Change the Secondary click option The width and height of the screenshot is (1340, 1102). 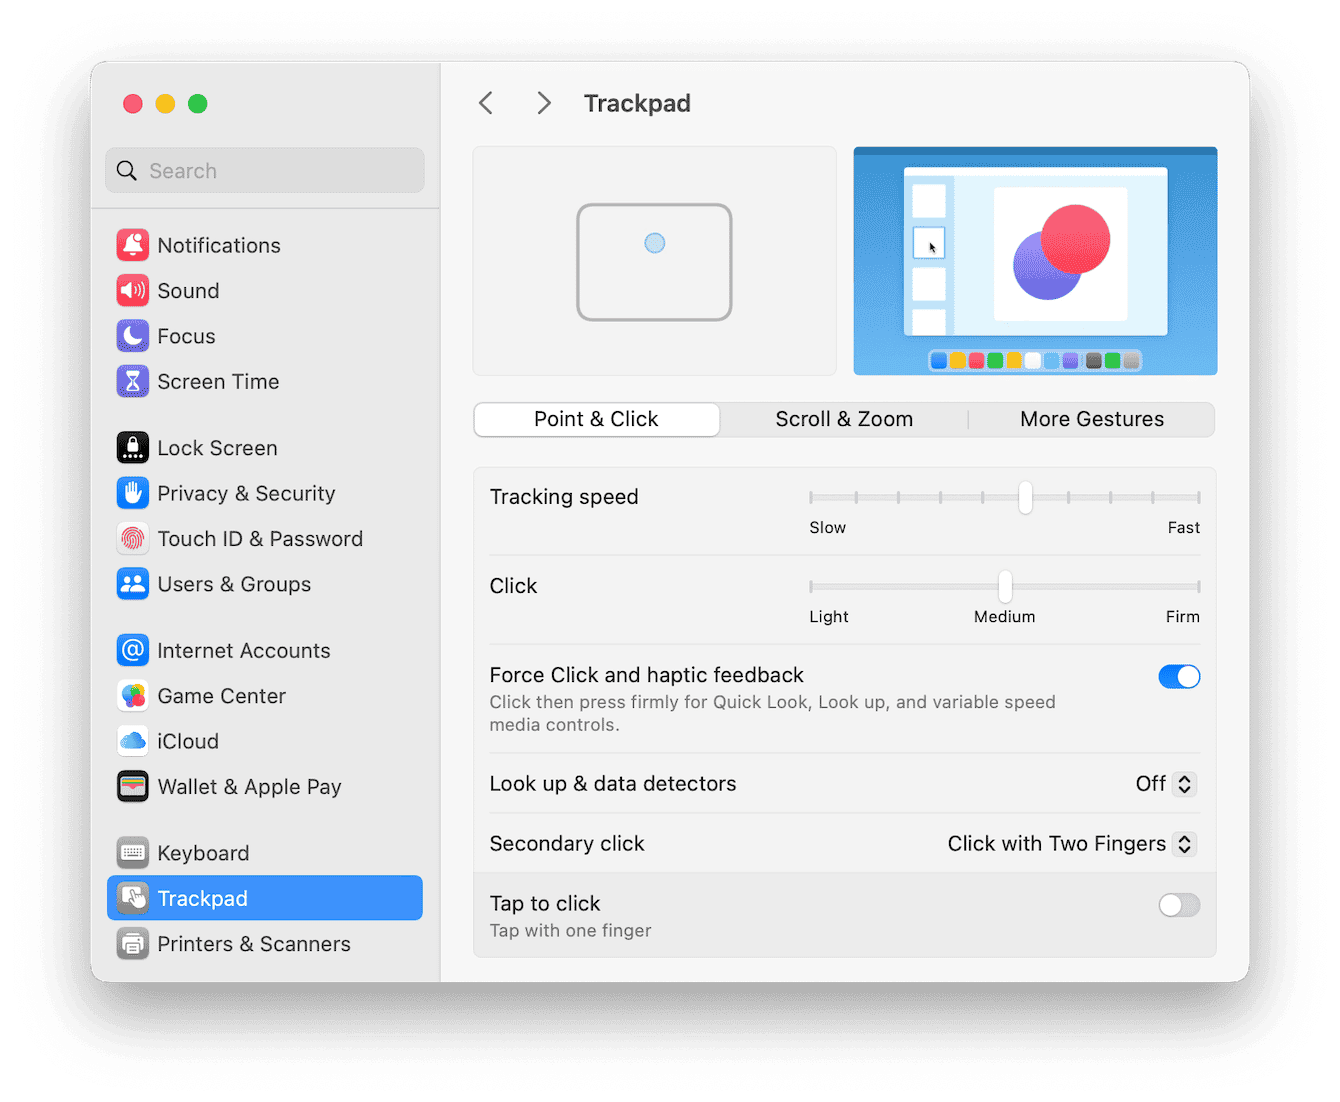(x=1070, y=843)
